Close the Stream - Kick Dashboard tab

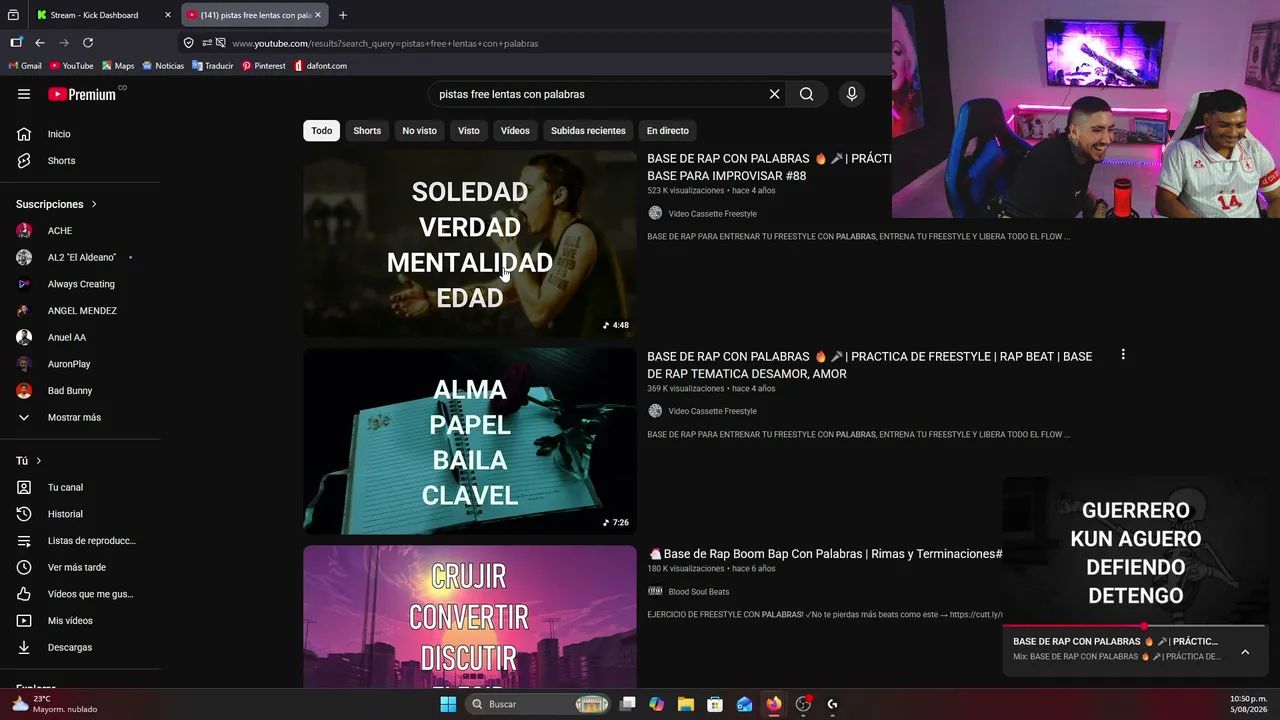(x=168, y=15)
